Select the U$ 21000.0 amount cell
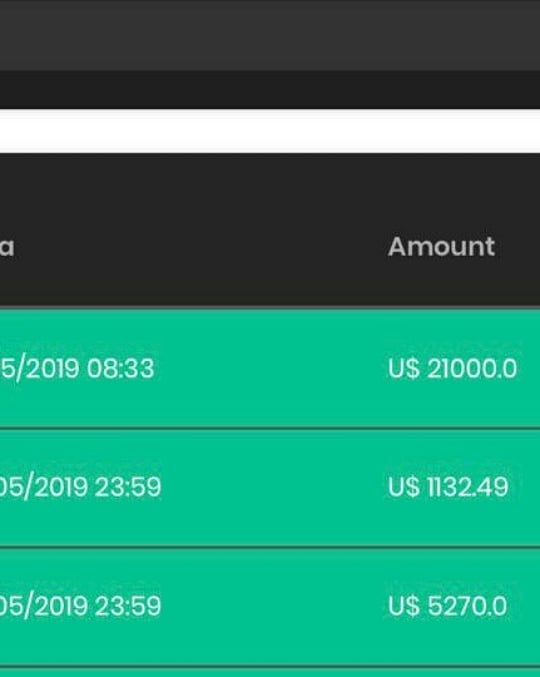This screenshot has height=677, width=540. tap(452, 368)
